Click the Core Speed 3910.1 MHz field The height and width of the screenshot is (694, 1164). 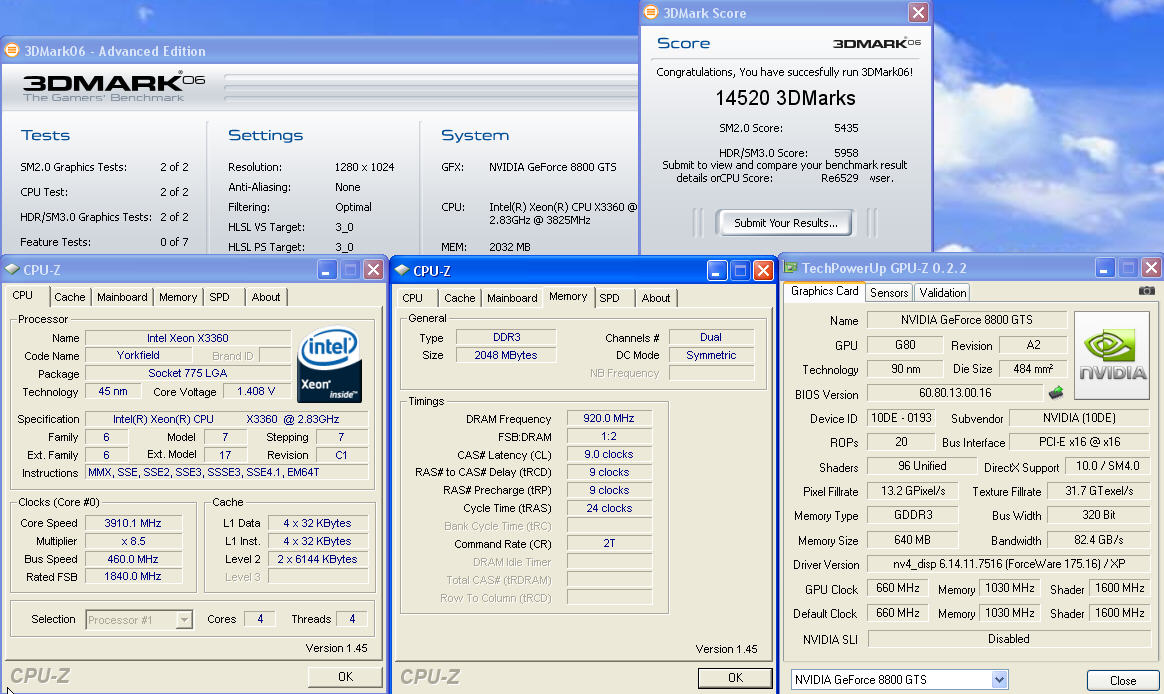pos(133,523)
